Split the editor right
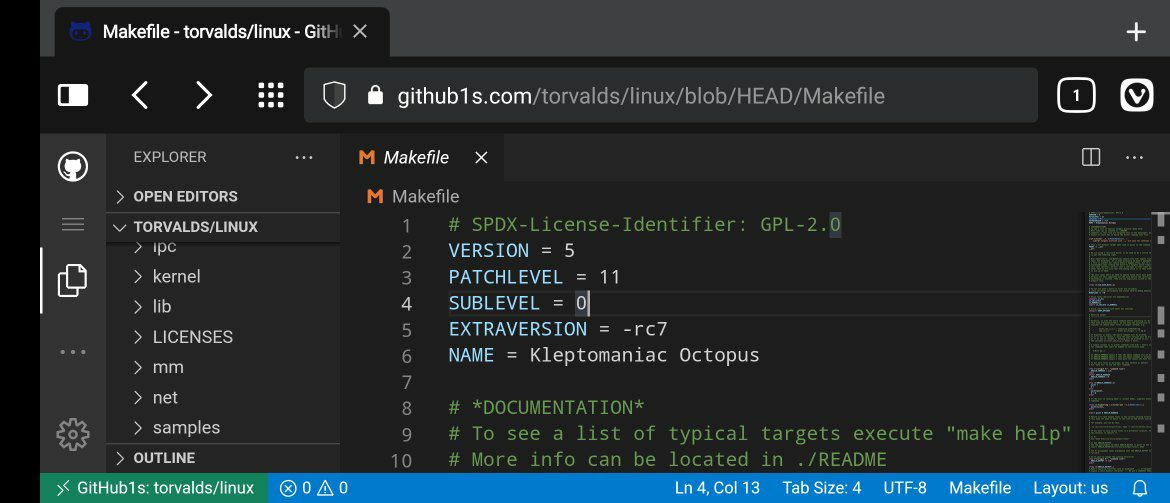 pos(1091,157)
